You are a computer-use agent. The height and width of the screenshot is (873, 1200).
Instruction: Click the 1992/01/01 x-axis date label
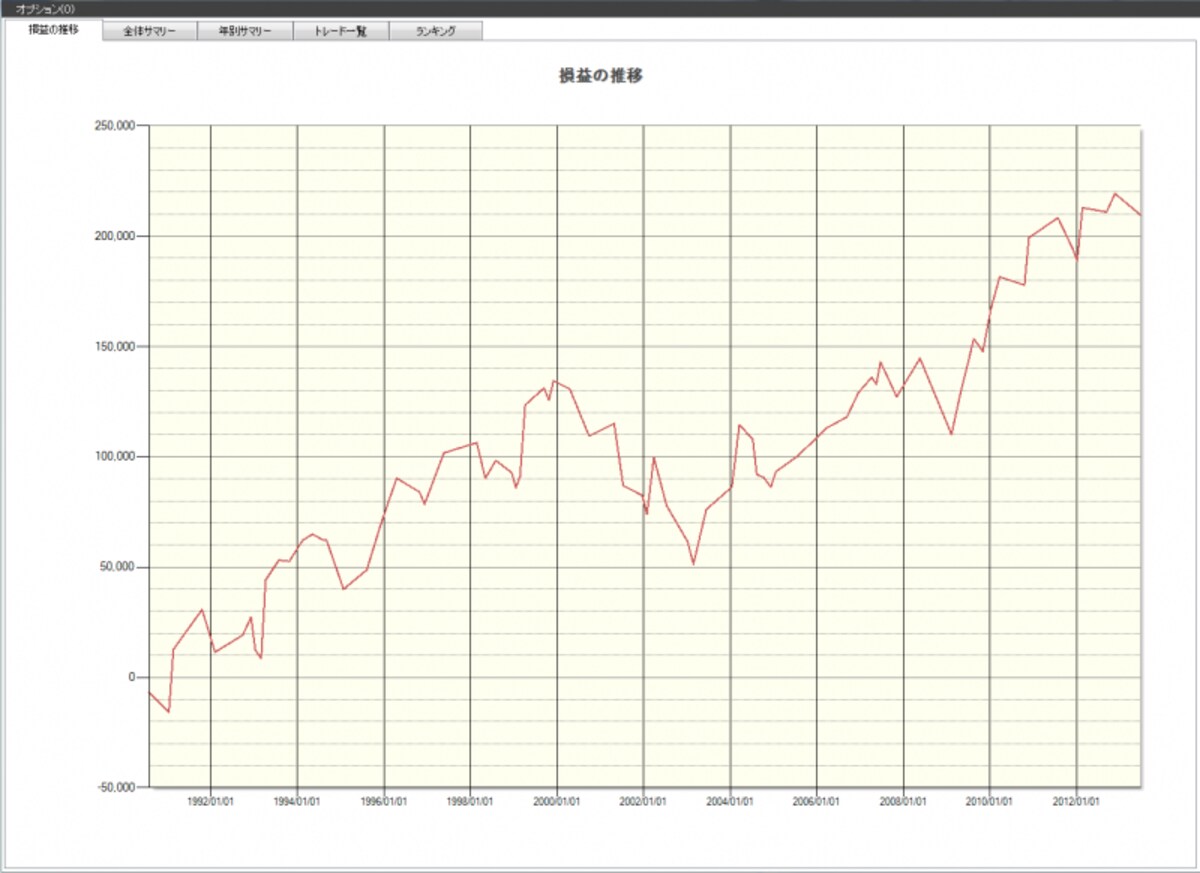pos(211,801)
